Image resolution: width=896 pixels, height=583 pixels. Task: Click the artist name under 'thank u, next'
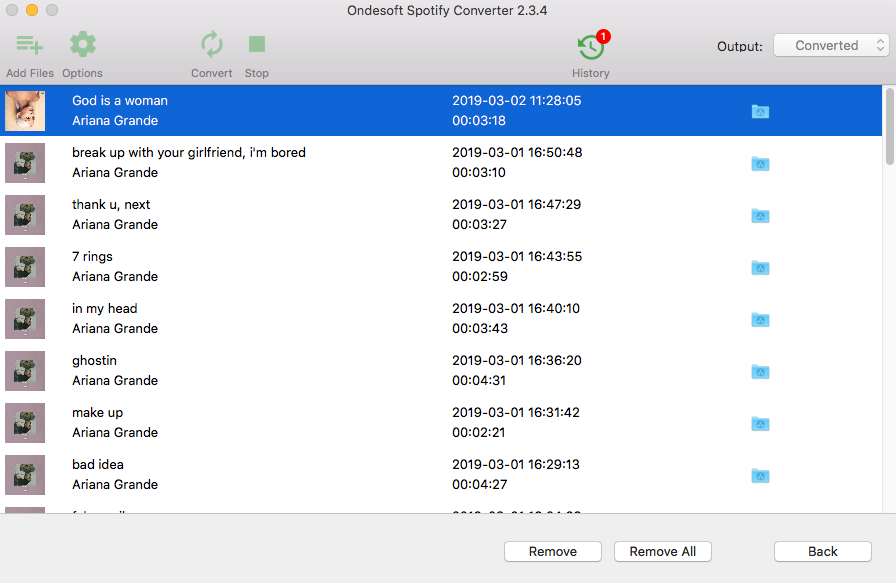115,225
